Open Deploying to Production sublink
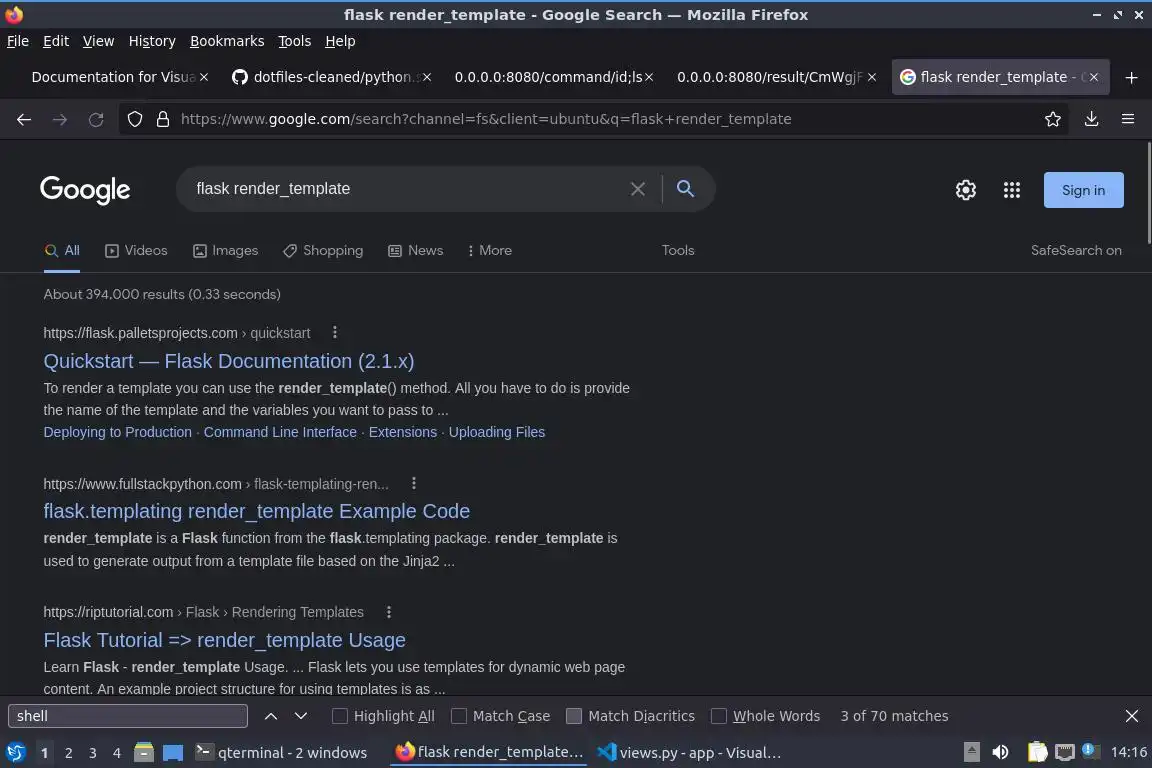1152x768 pixels. [118, 432]
